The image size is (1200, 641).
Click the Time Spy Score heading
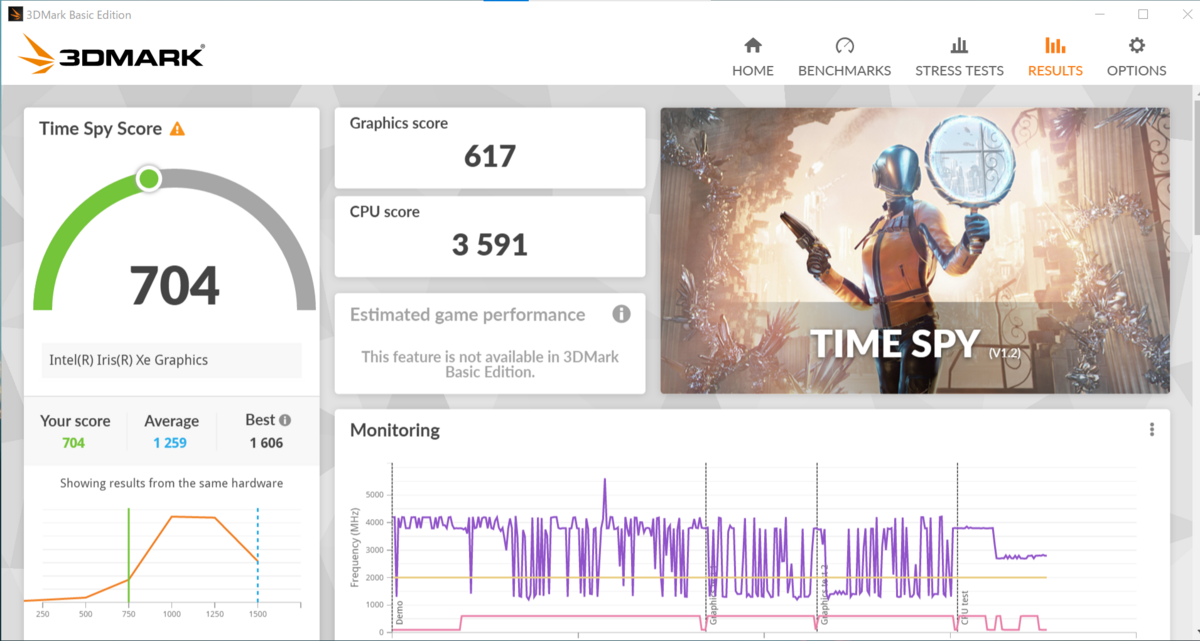(x=100, y=129)
